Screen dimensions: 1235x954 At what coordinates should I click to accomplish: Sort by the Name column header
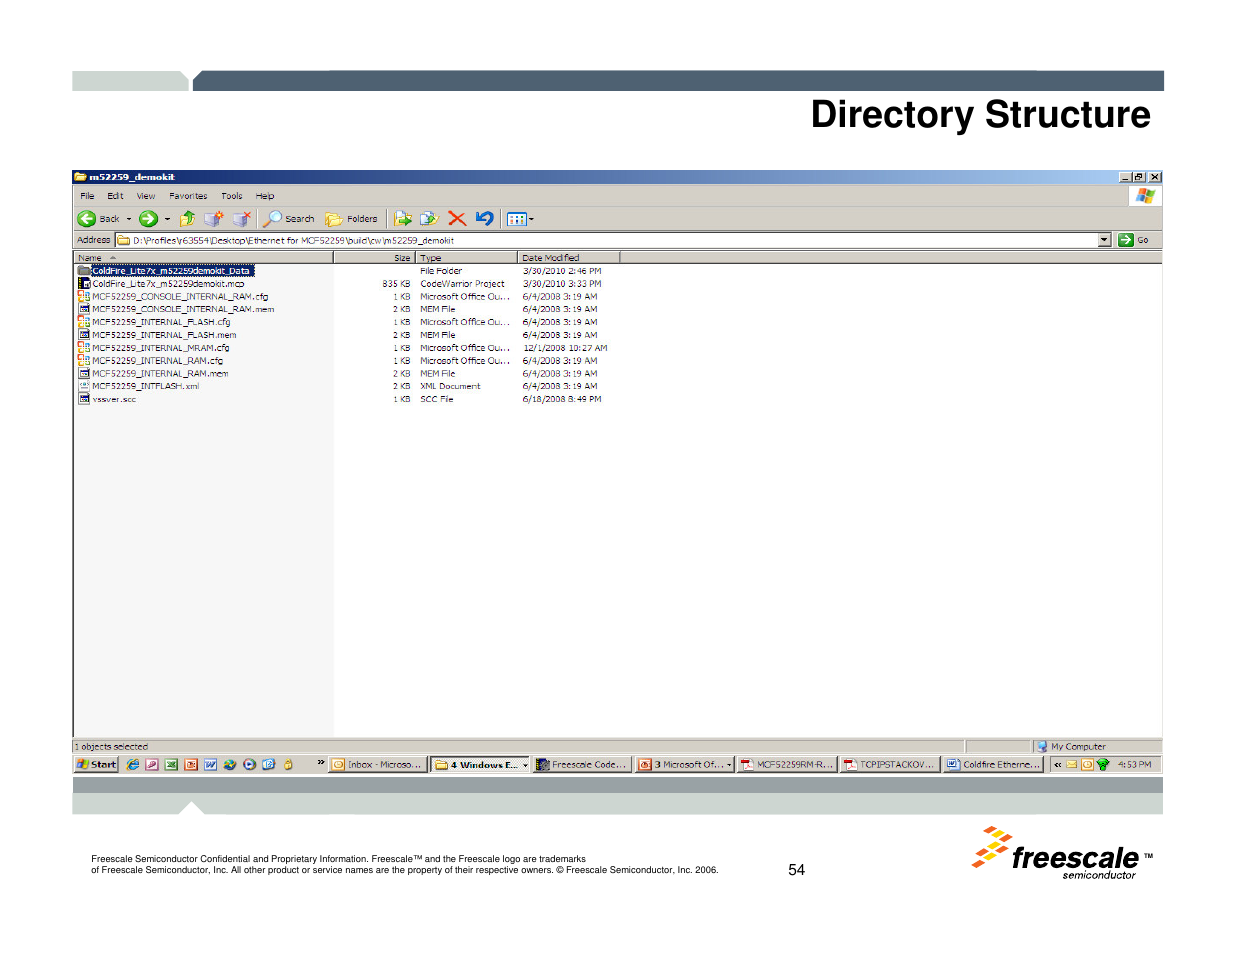pos(203,258)
